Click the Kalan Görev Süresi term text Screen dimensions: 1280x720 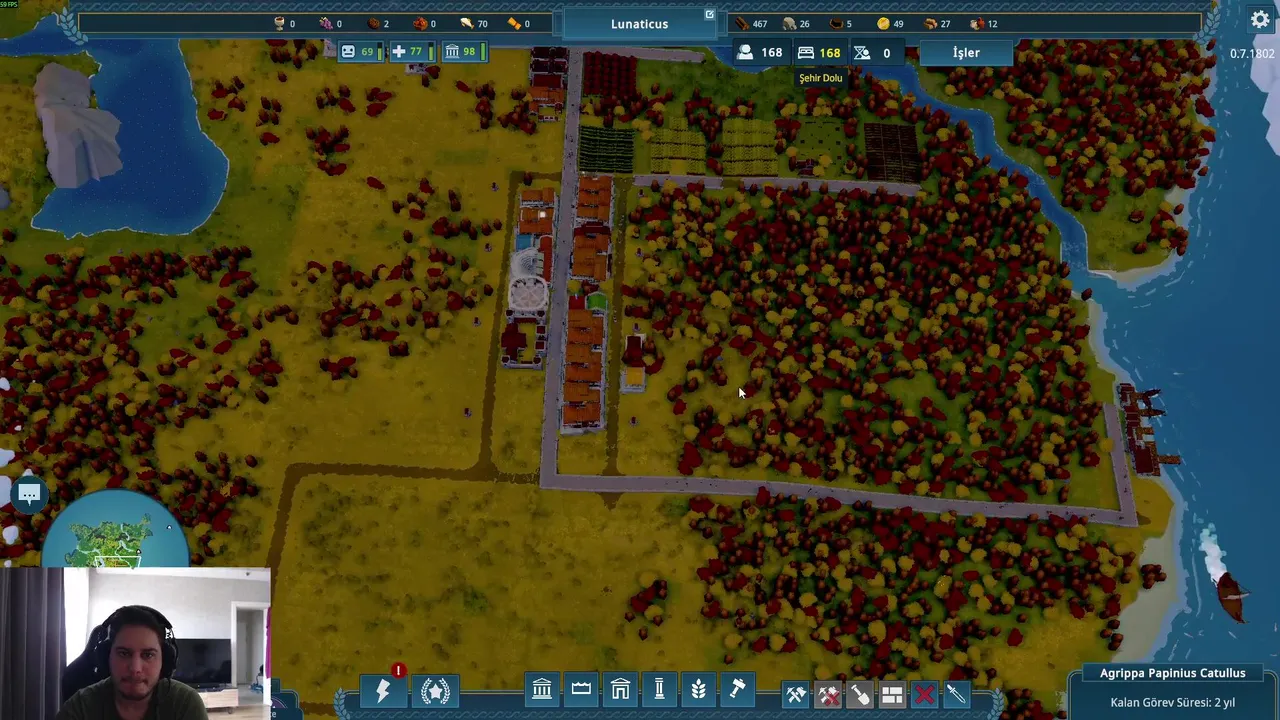click(x=1173, y=702)
